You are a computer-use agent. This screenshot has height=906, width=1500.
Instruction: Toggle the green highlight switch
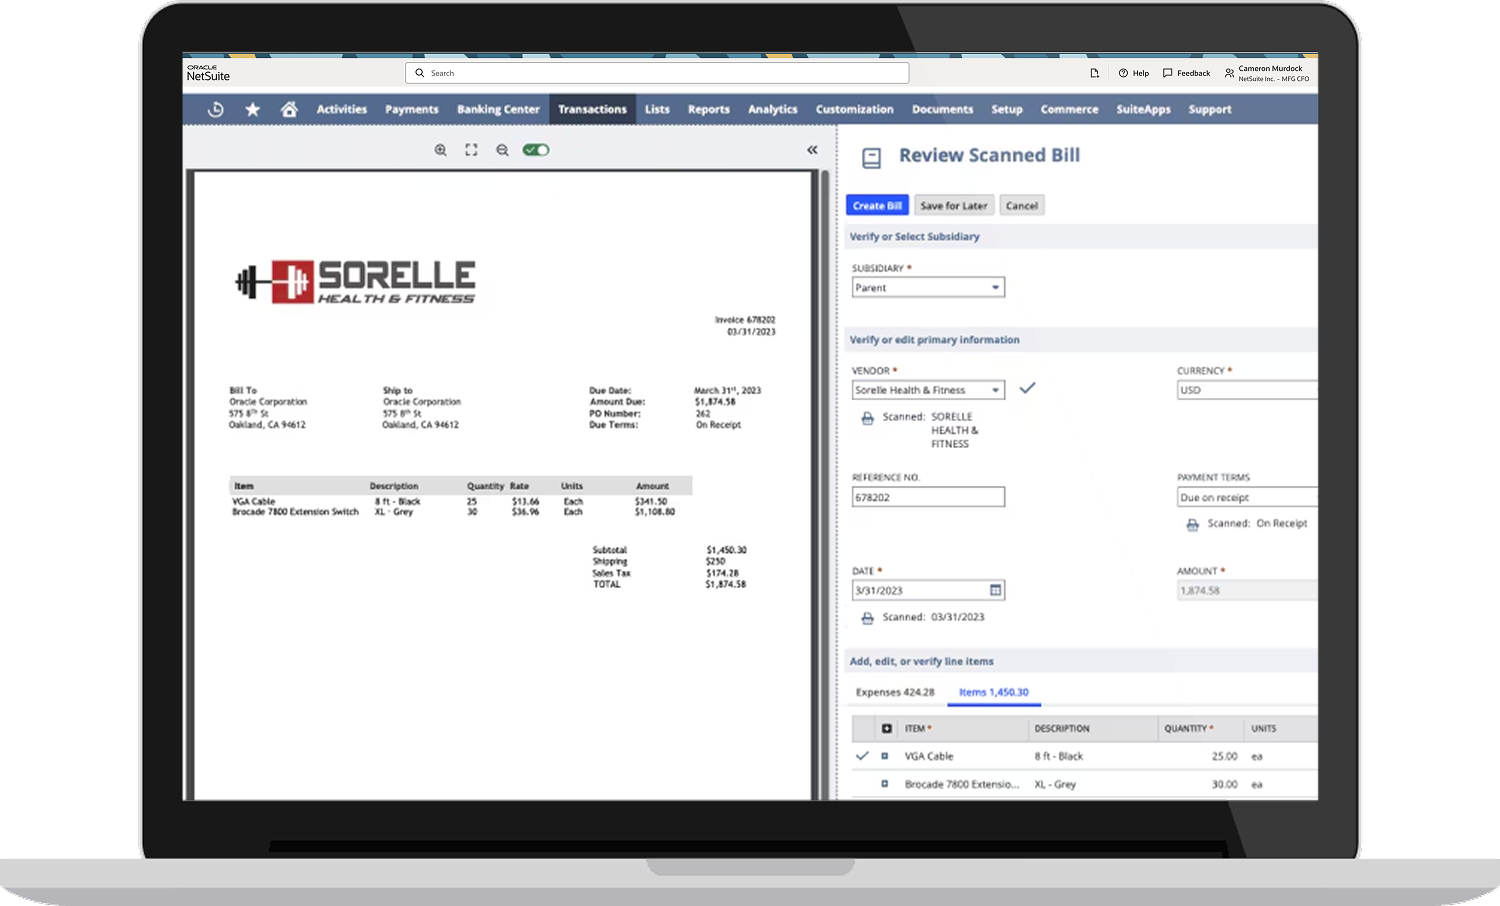coord(536,150)
